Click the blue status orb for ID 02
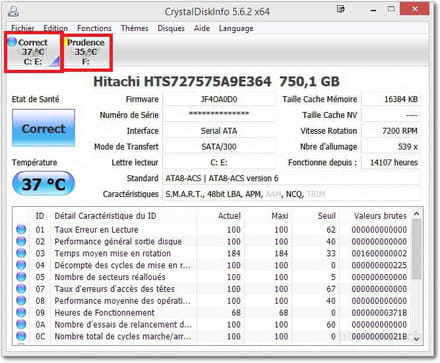 coord(21,241)
